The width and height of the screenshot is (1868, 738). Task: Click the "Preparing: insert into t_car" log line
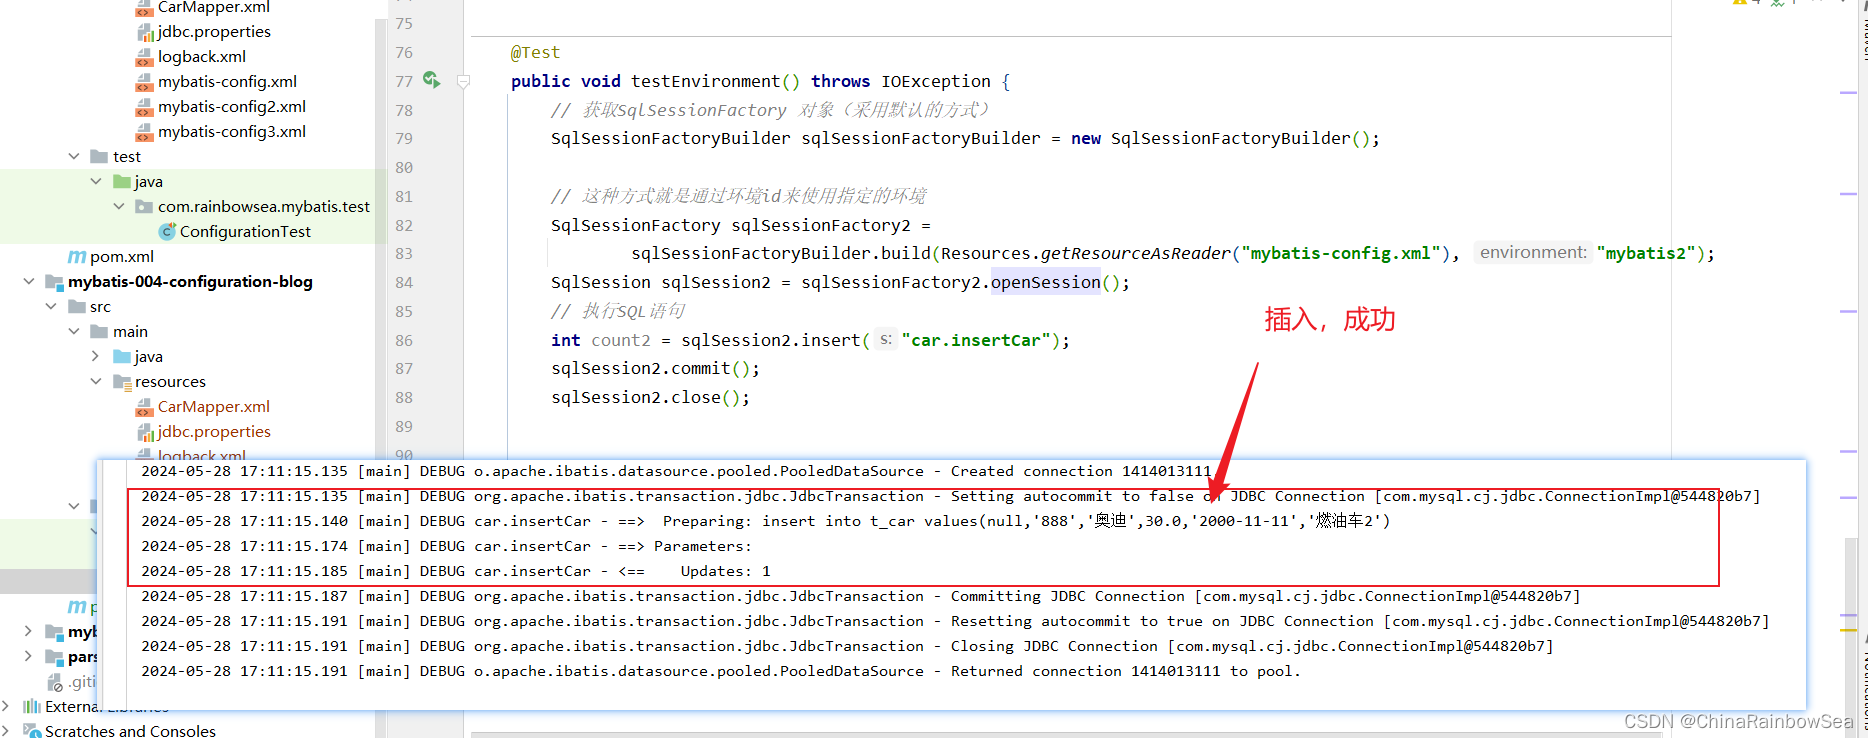[x=766, y=521]
